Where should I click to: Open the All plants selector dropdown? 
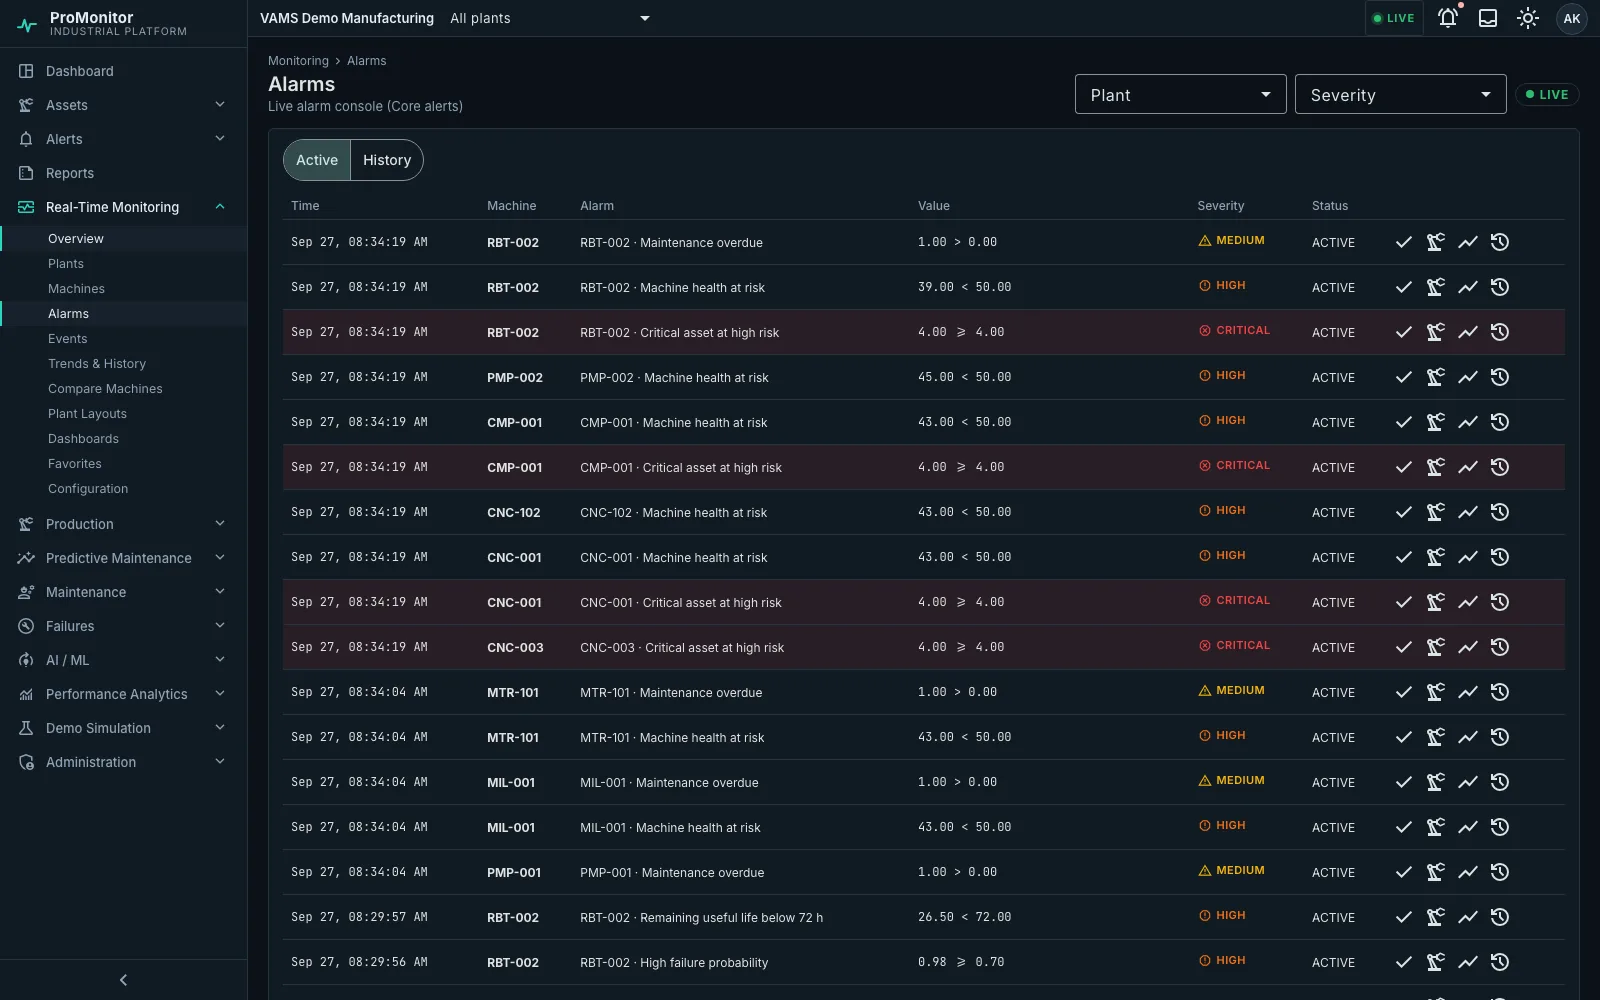550,18
